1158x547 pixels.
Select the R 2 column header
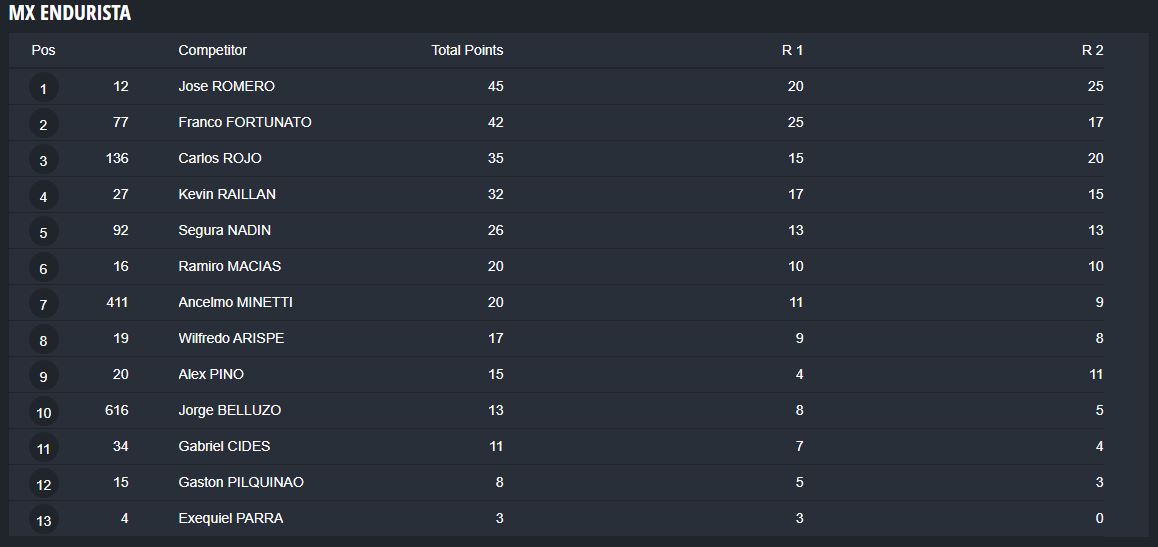(1093, 50)
